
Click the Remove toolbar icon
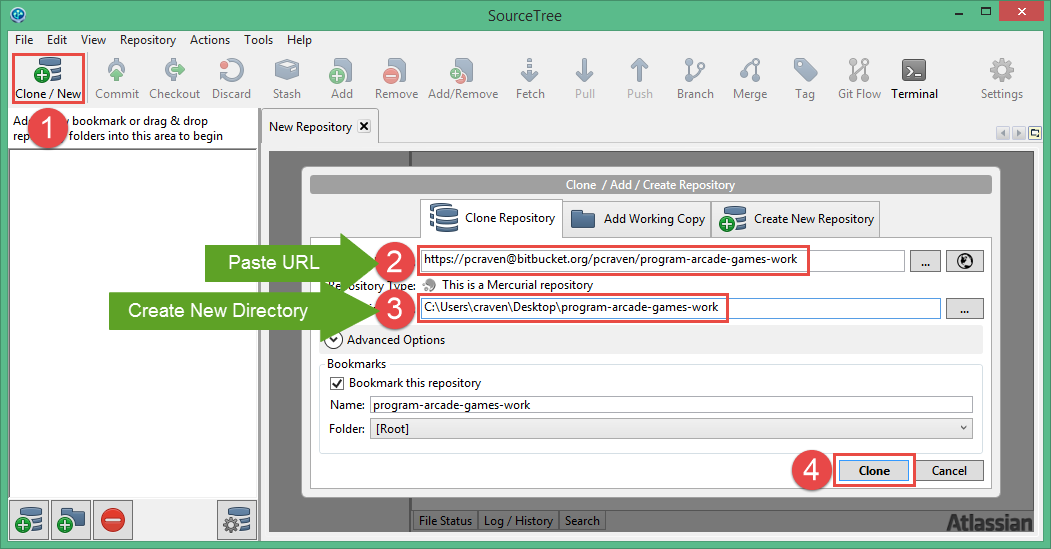click(x=396, y=78)
